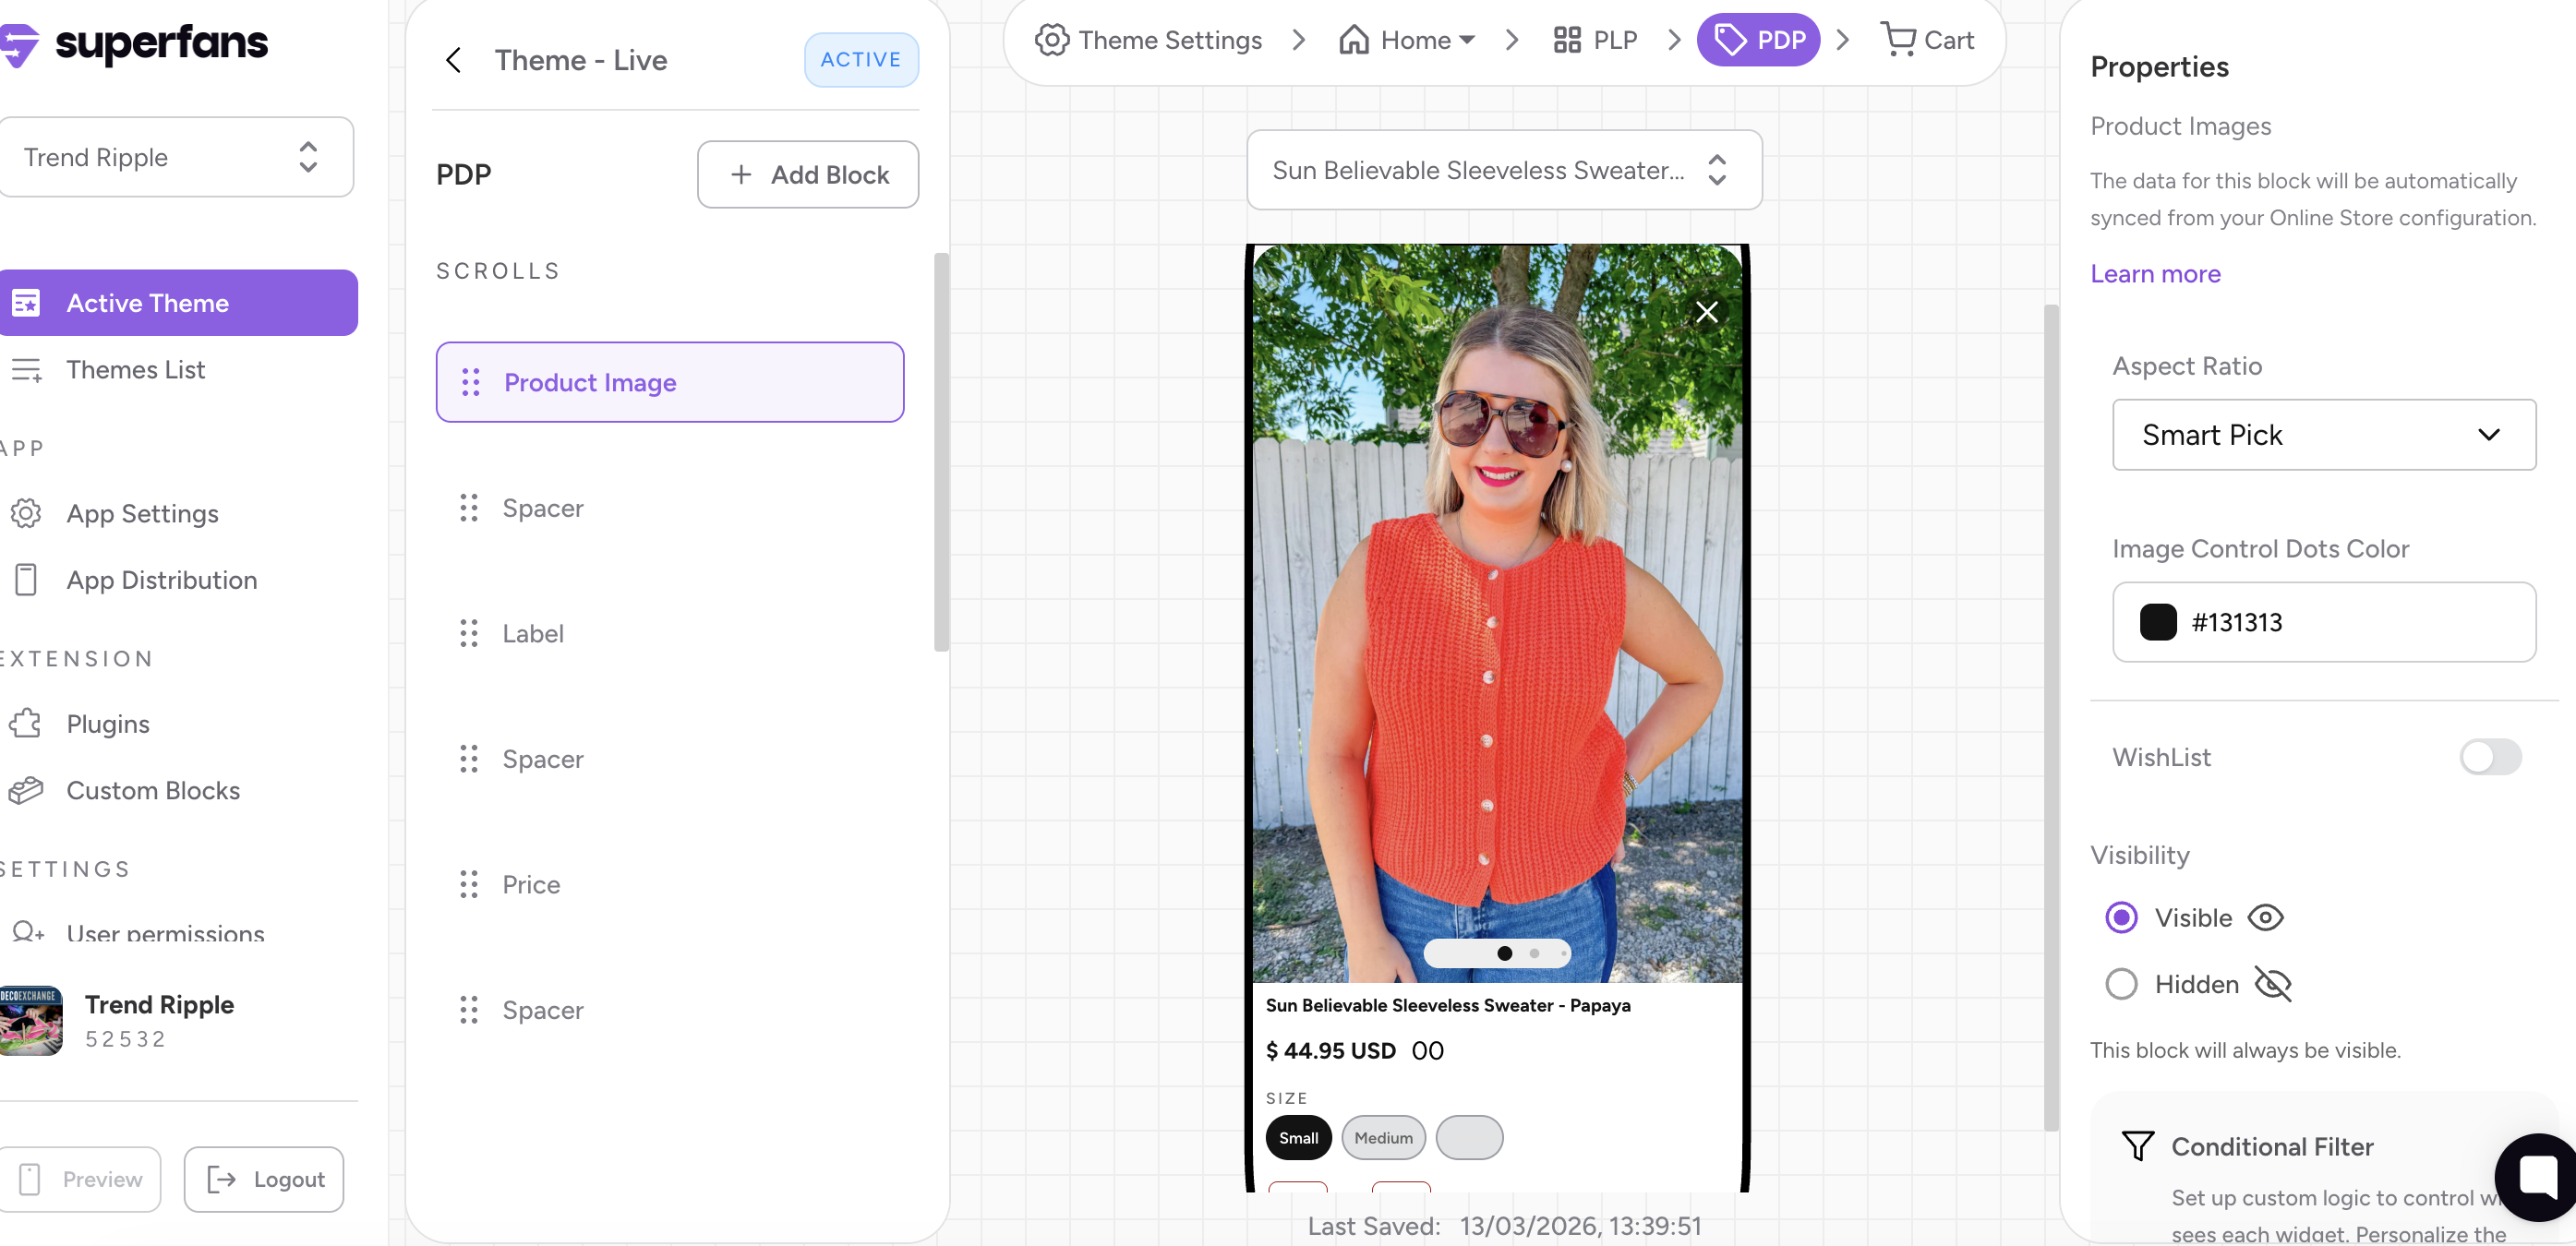Open App Settings gear item
This screenshot has height=1246, width=2576.
[141, 513]
